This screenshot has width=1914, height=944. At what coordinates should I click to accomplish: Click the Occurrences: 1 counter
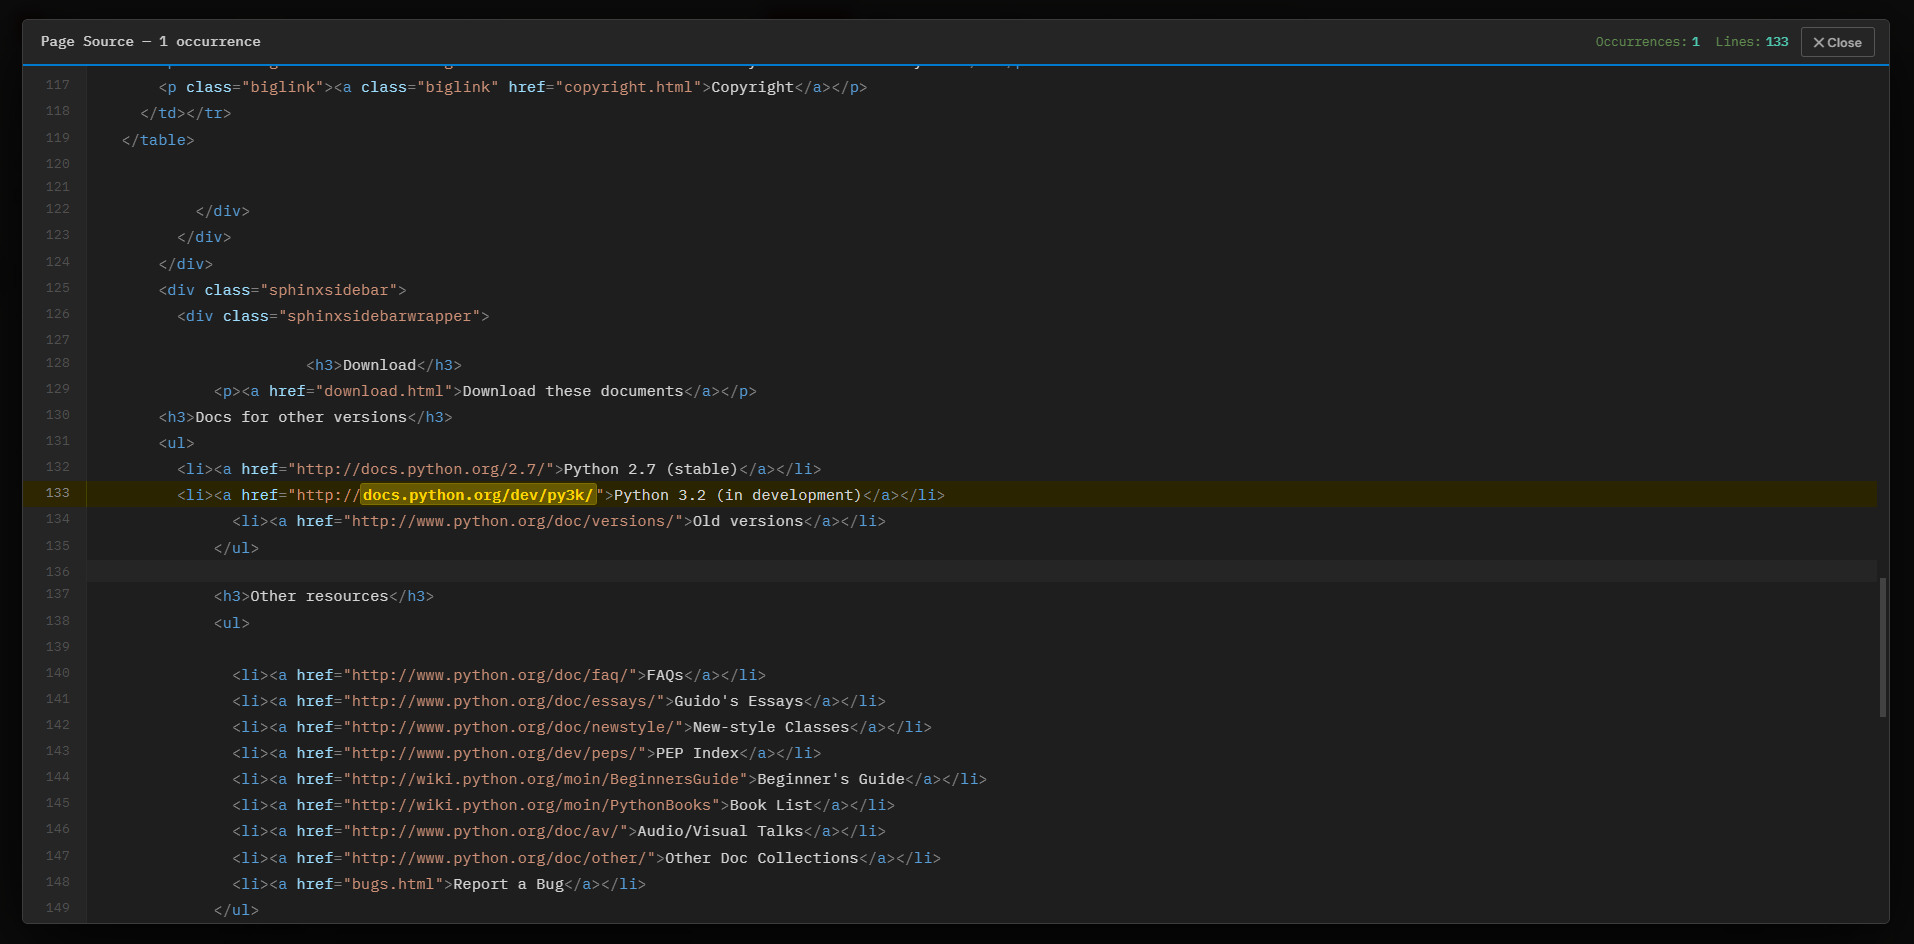1645,42
